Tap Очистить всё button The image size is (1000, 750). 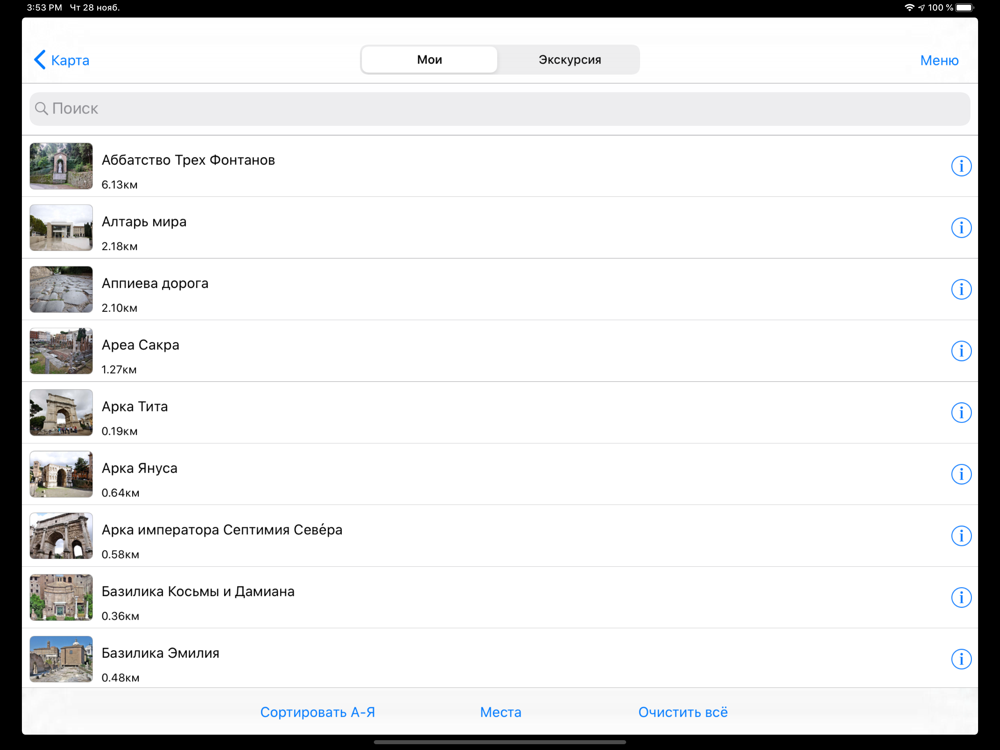[683, 712]
